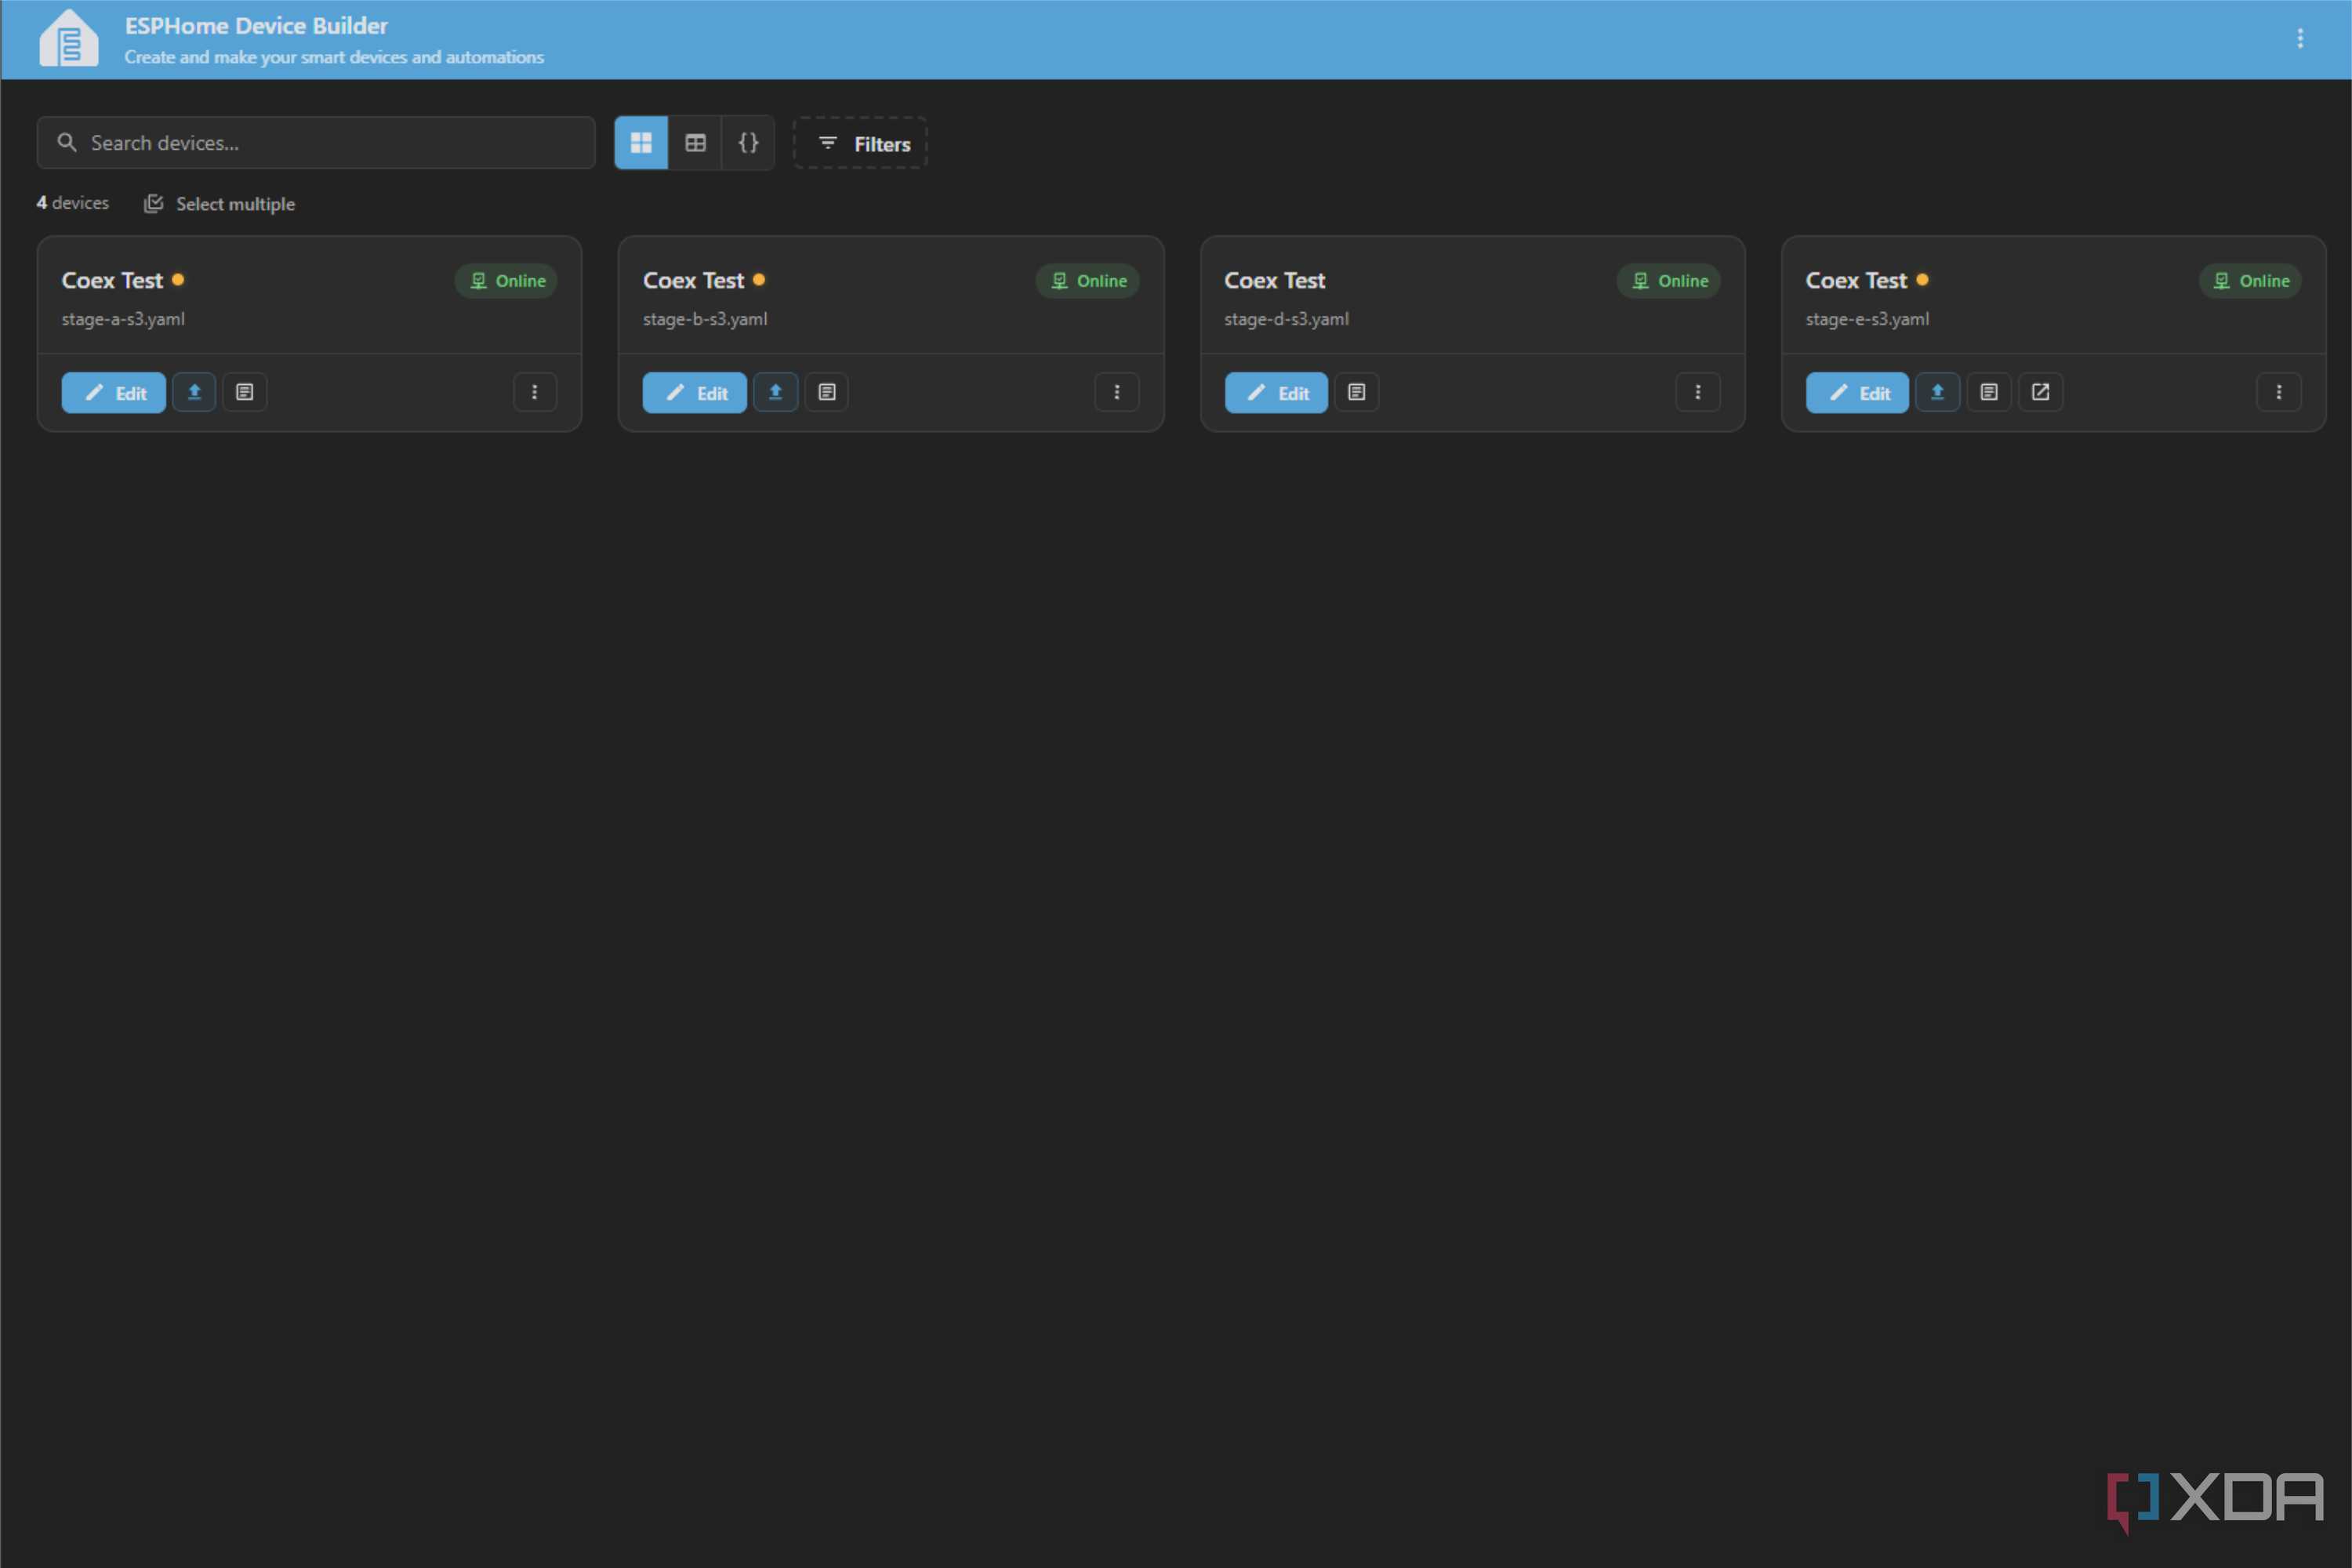
Task: Edit the stage-b-s3.yaml device
Action: (x=695, y=393)
